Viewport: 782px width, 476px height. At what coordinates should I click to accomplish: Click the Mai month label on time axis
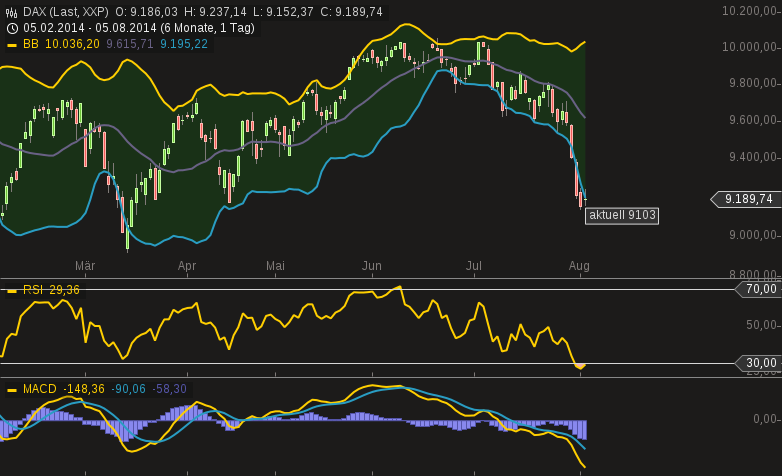coord(275,266)
